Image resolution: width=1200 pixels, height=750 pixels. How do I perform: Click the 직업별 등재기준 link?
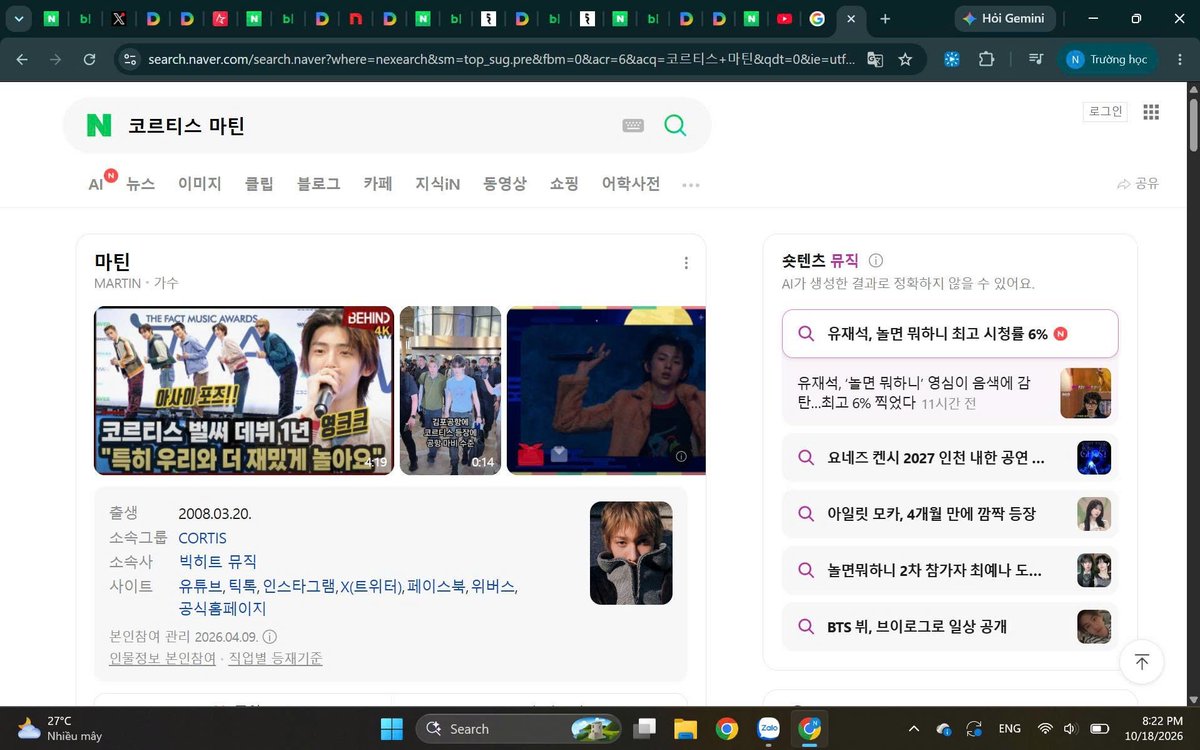276,659
